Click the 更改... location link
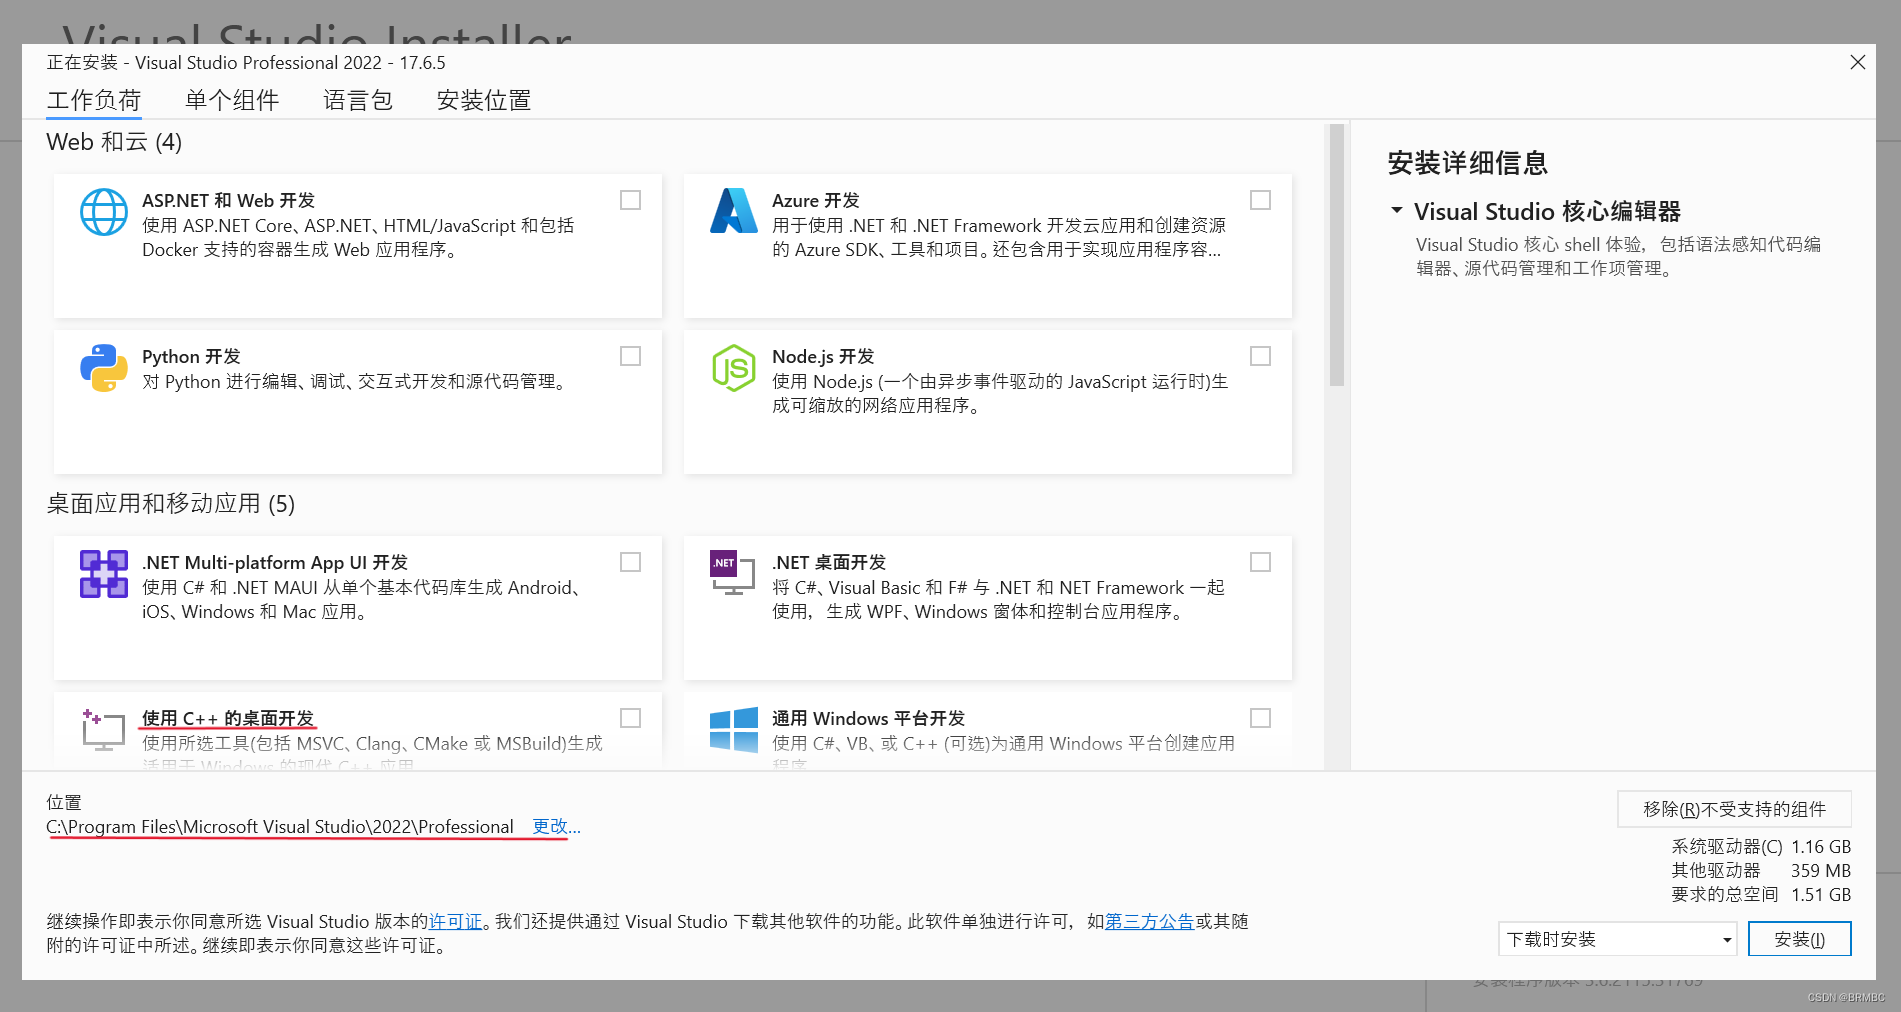1901x1012 pixels. (556, 827)
